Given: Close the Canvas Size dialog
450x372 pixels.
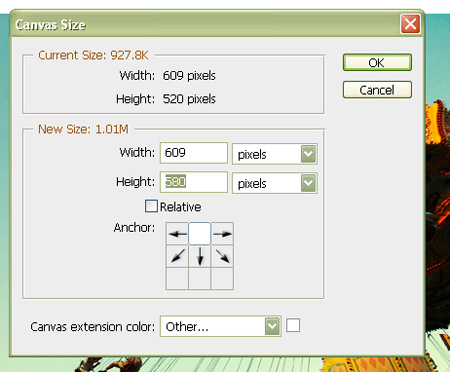Looking at the screenshot, I should (410, 24).
